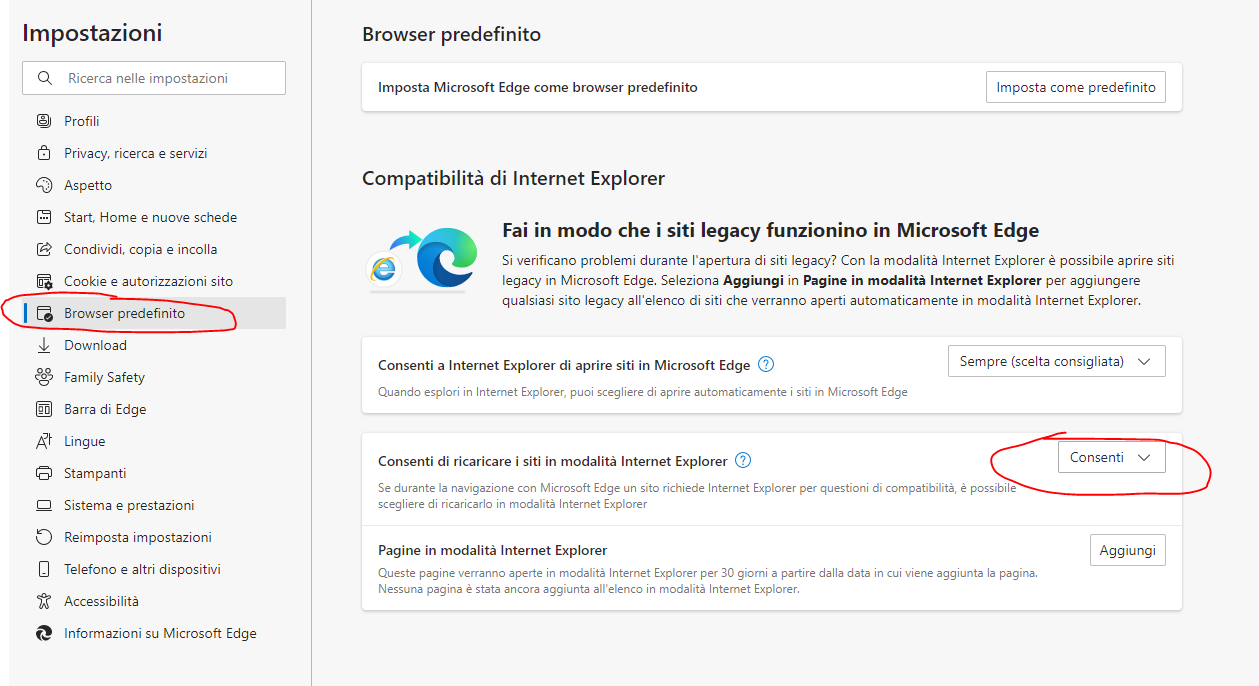Click the Reimposta impostazioni reset icon
The image size is (1259, 686).
tap(44, 537)
